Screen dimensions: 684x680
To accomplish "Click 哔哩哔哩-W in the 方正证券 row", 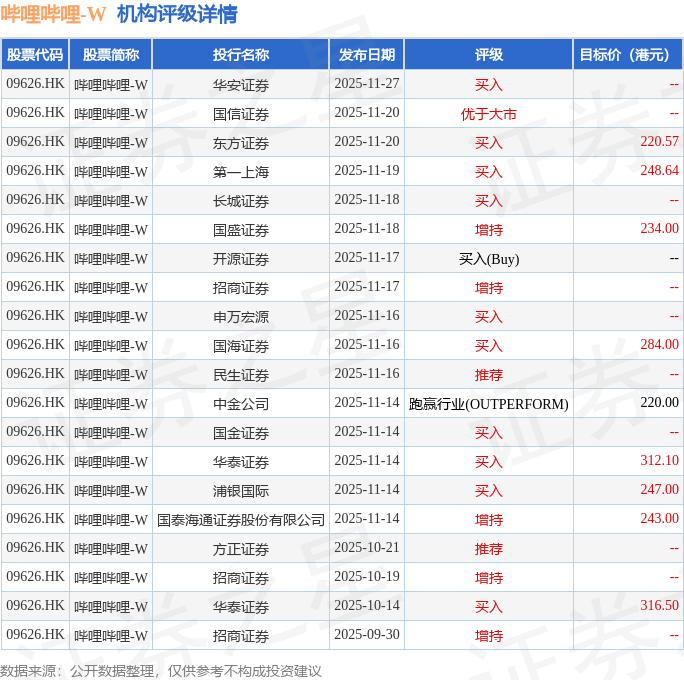I will 111,549.
